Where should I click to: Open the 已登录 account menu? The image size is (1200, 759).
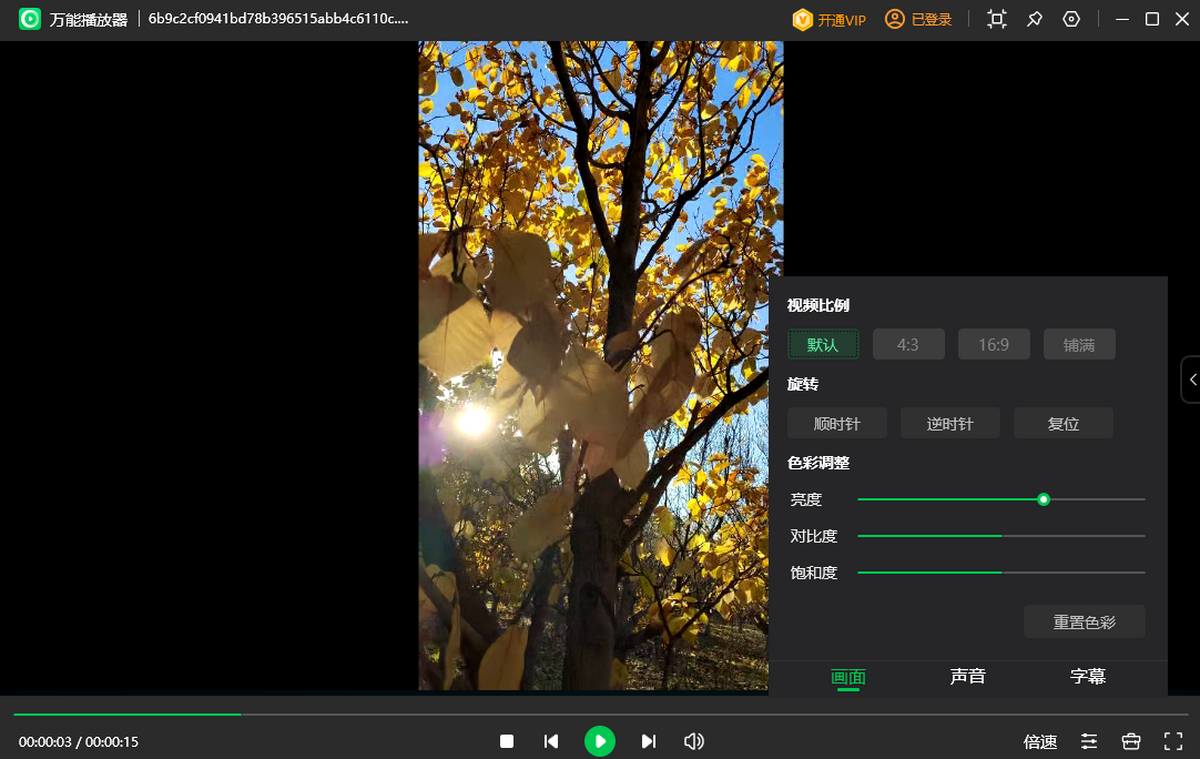[x=918, y=20]
